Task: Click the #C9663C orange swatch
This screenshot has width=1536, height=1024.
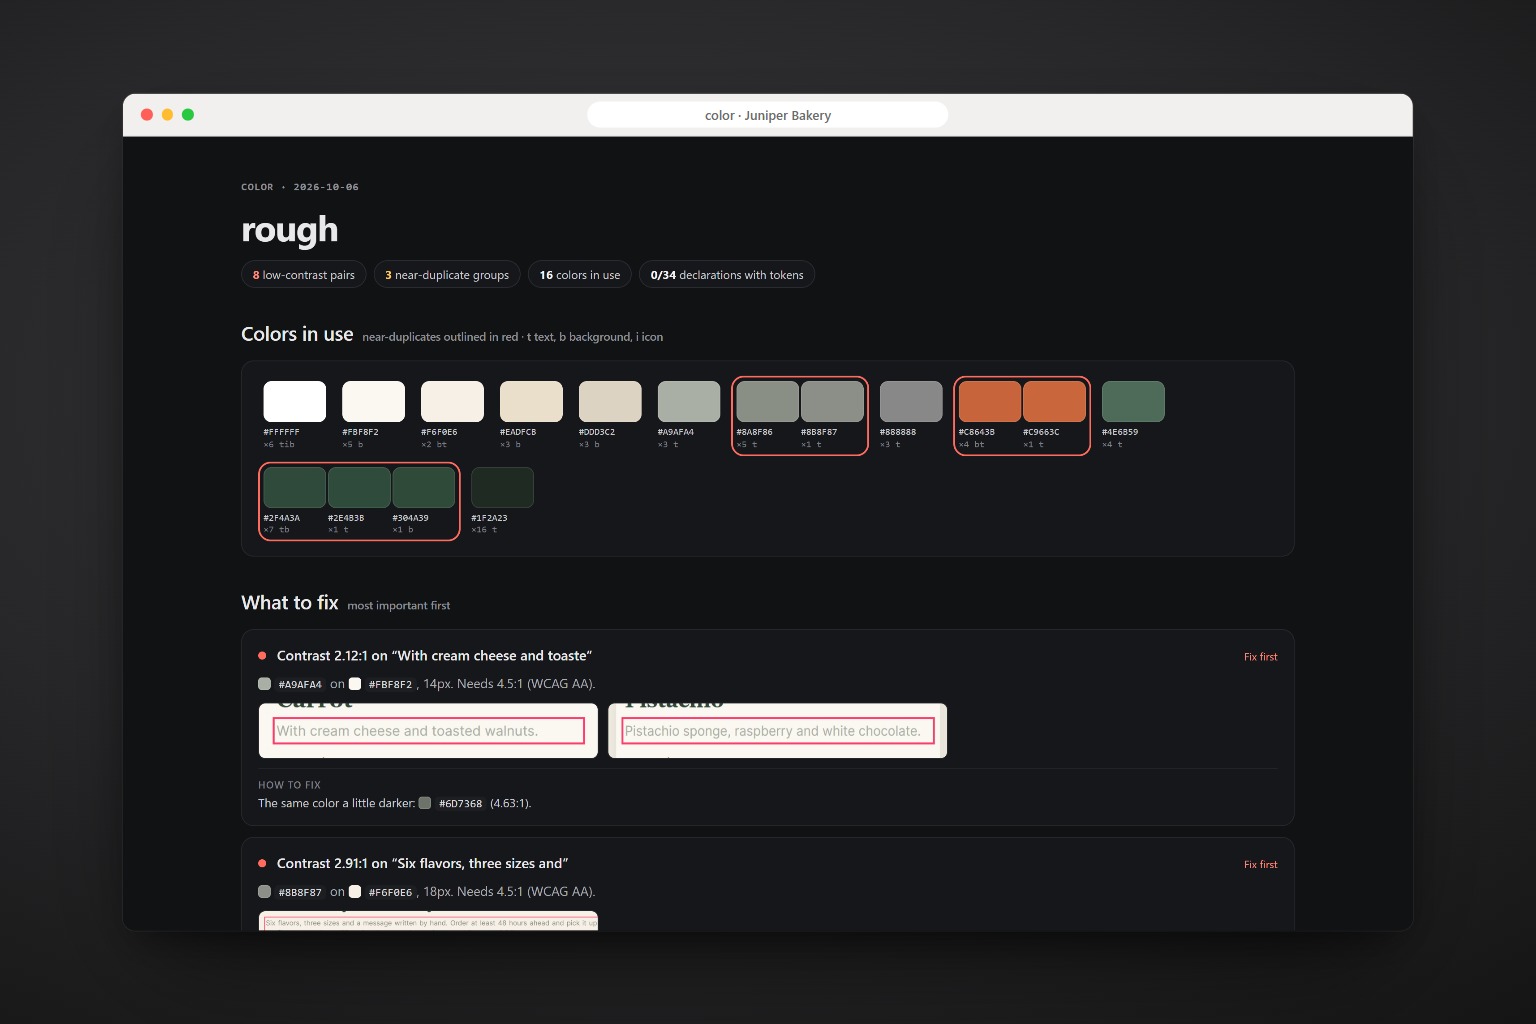Action: (x=1054, y=401)
